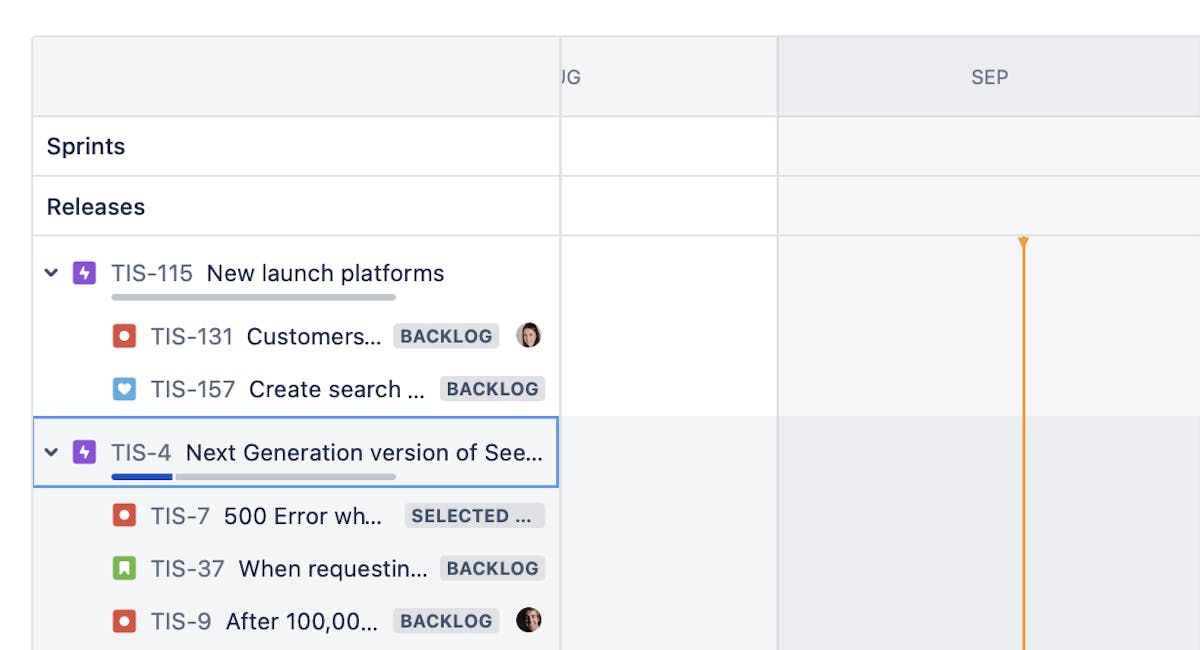Viewport: 1200px width, 650px height.
Task: Click the SEP month column header
Action: click(989, 77)
